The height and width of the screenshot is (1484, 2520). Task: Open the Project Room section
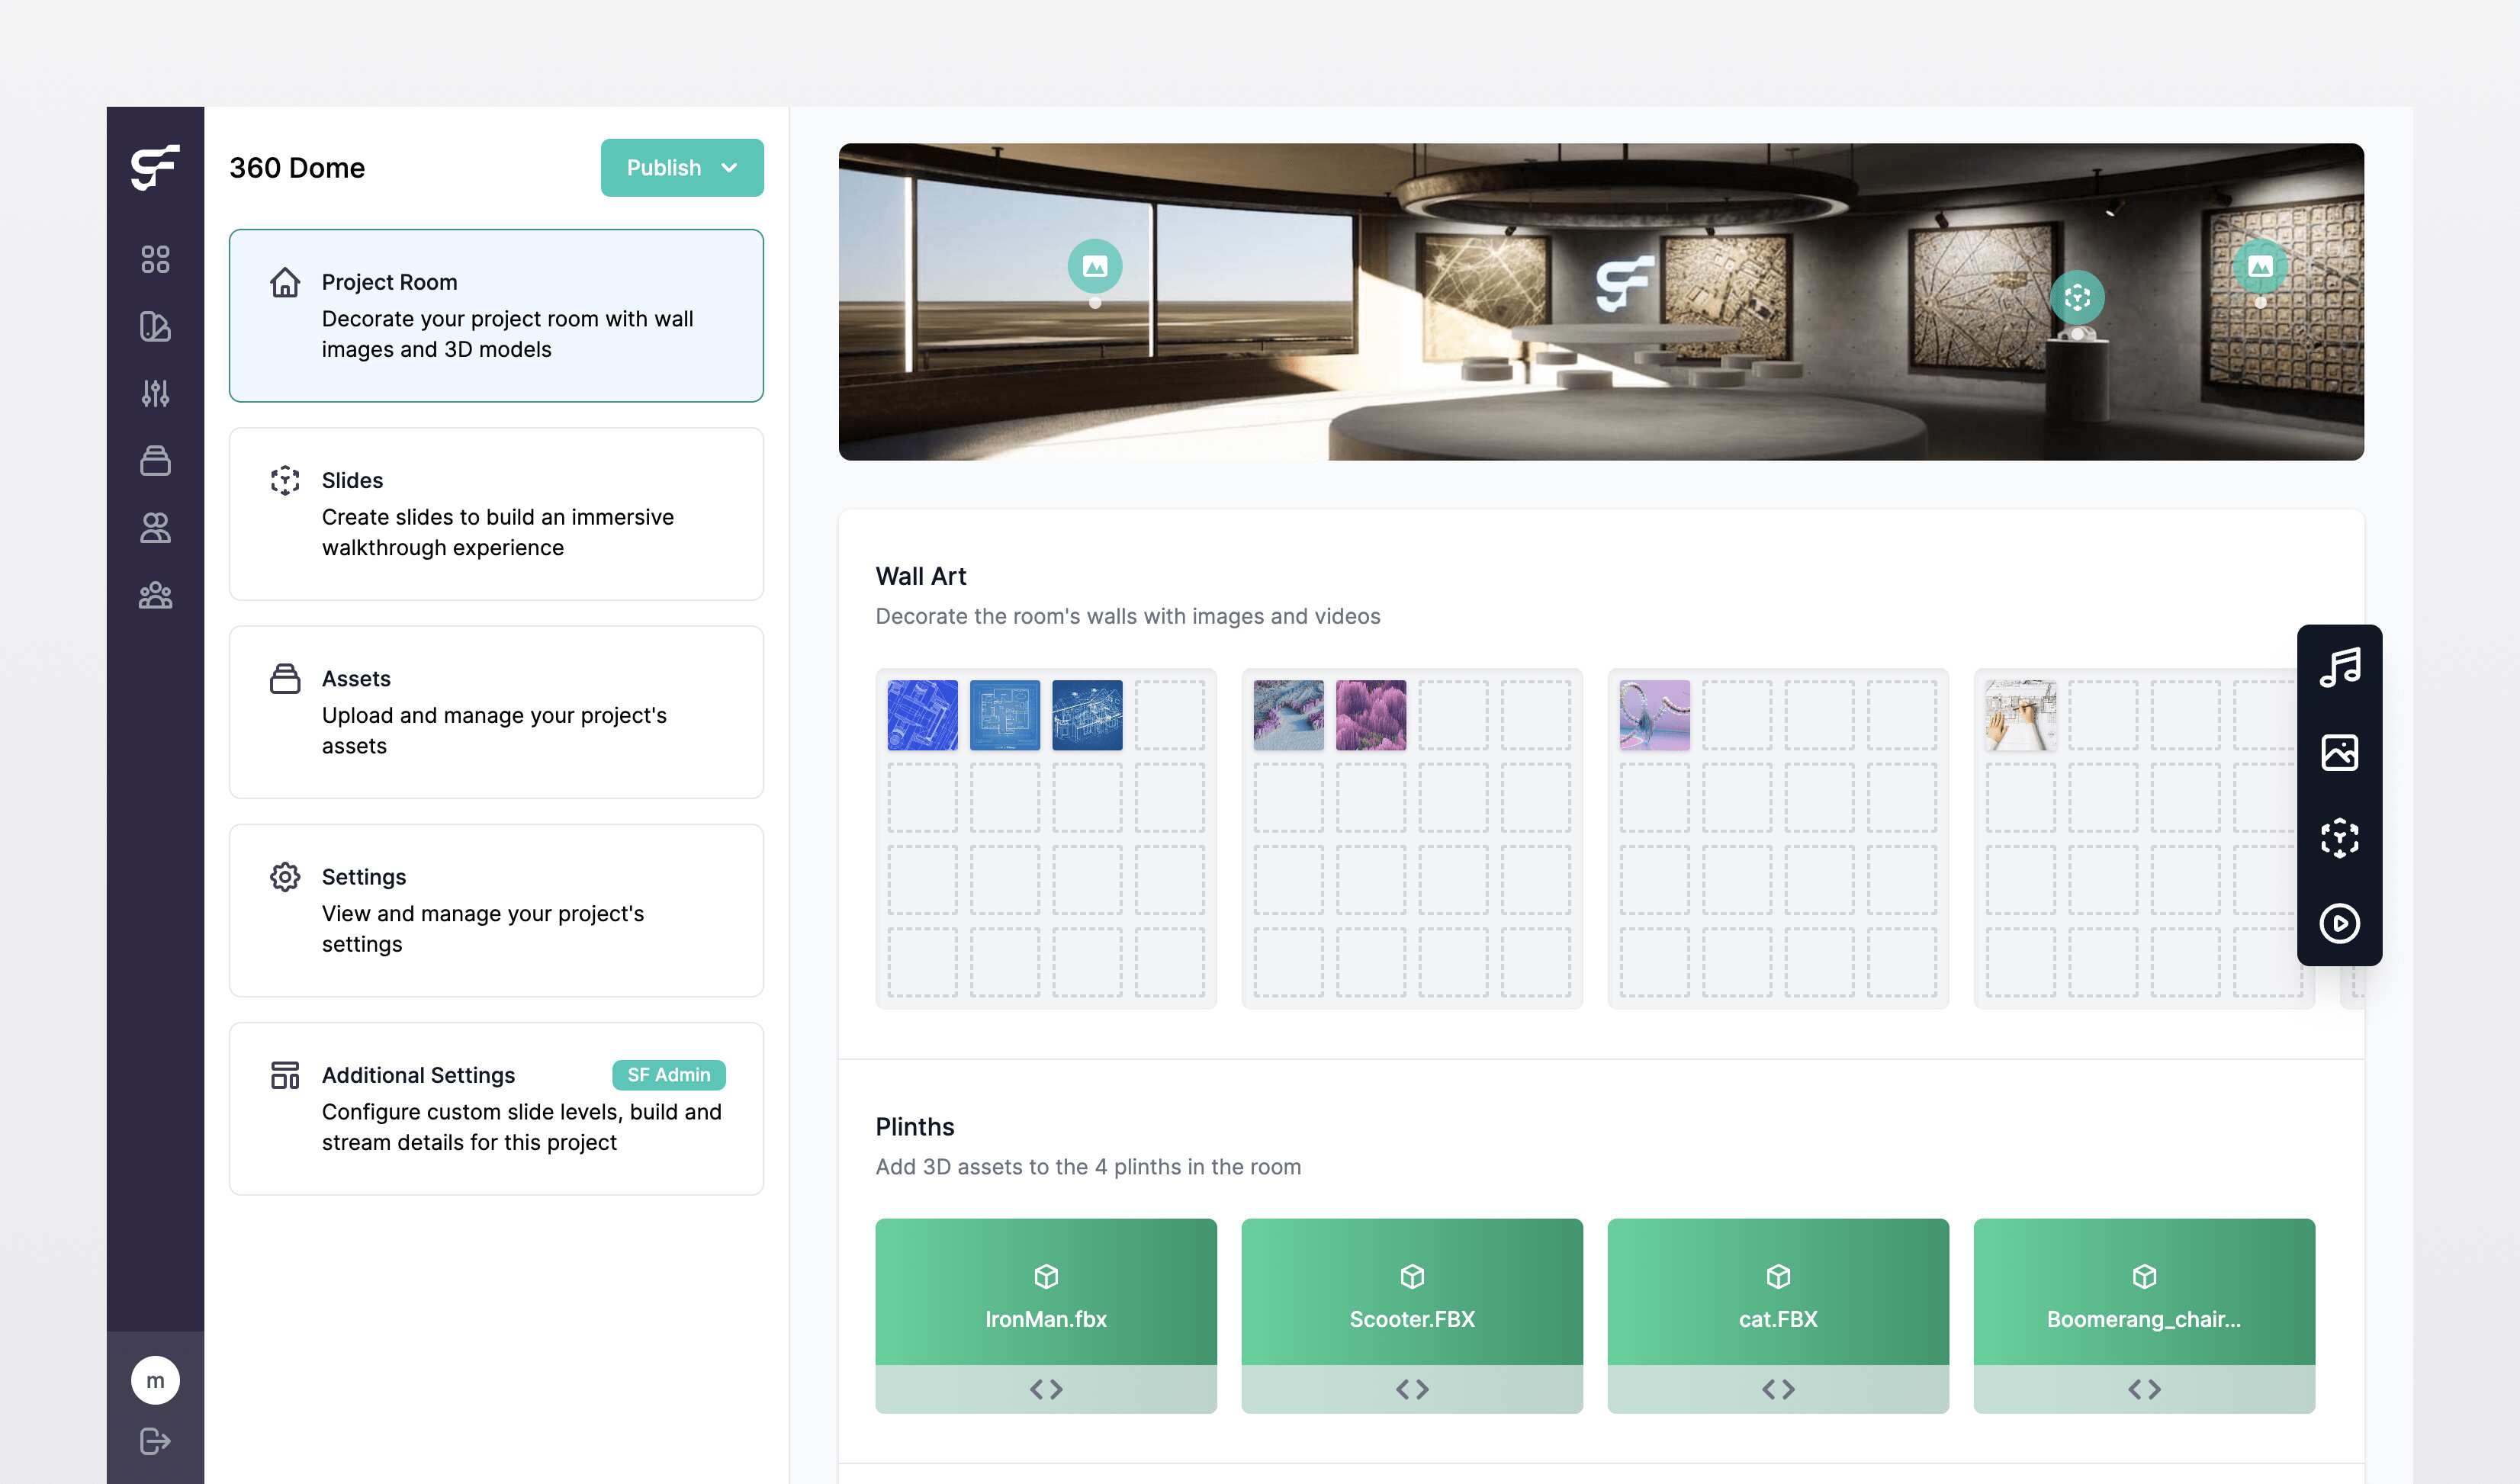click(x=497, y=315)
